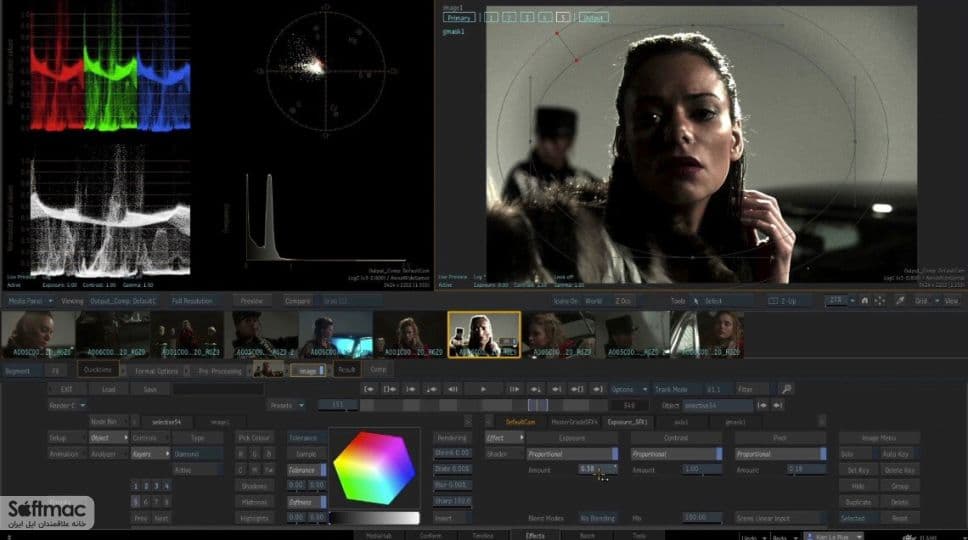Toggle the Image button in the segment row
The image size is (968, 540).
[x=308, y=370]
